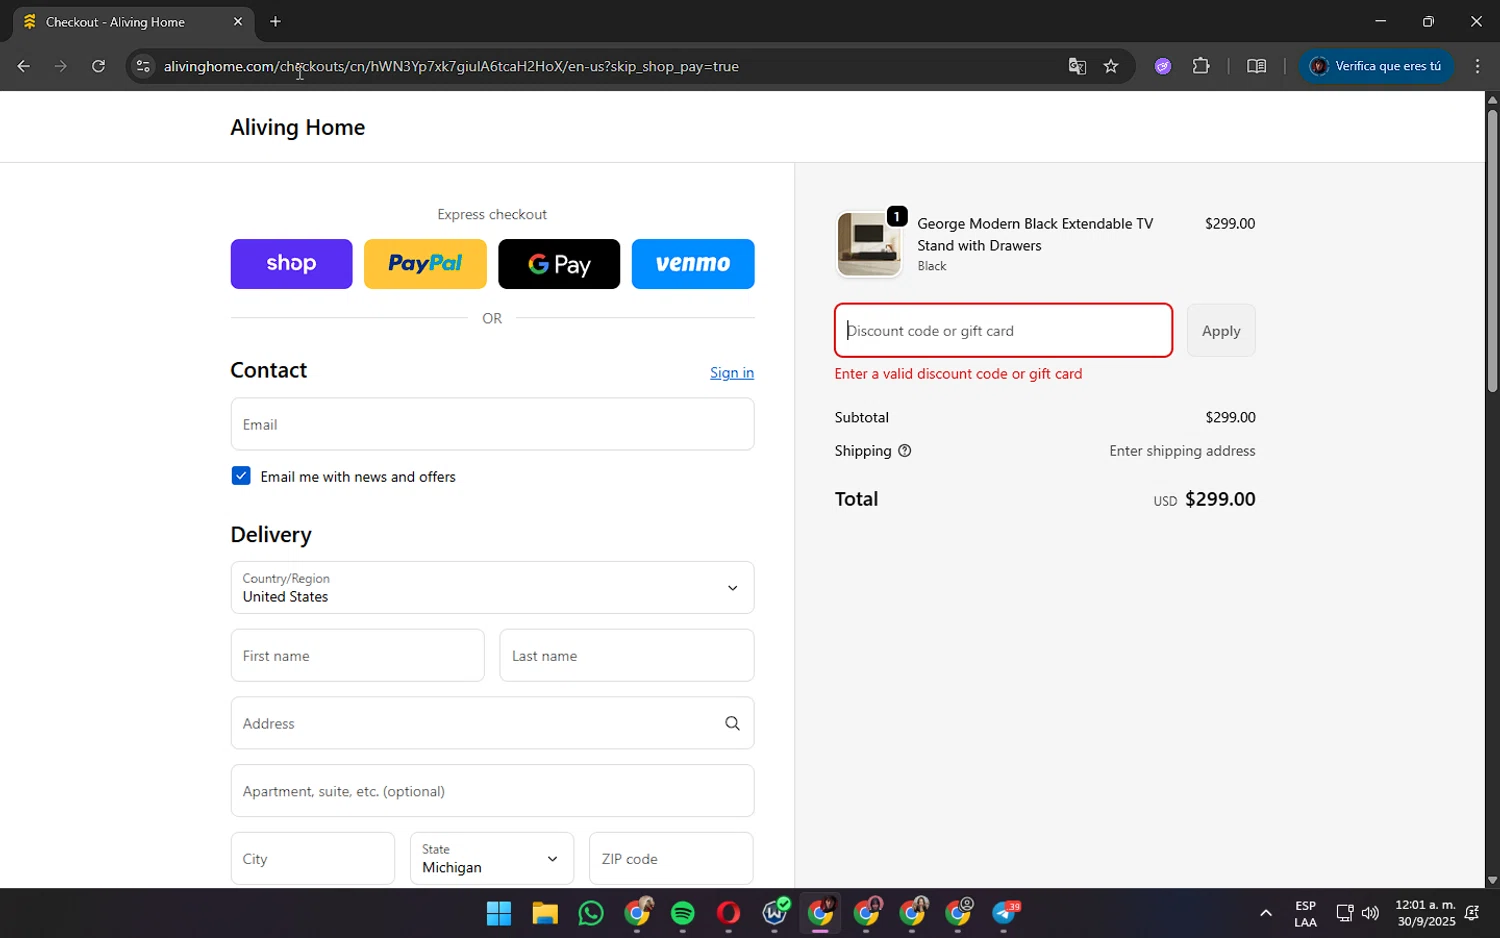Click the Sign in link
Image resolution: width=1500 pixels, height=938 pixels.
pos(732,373)
